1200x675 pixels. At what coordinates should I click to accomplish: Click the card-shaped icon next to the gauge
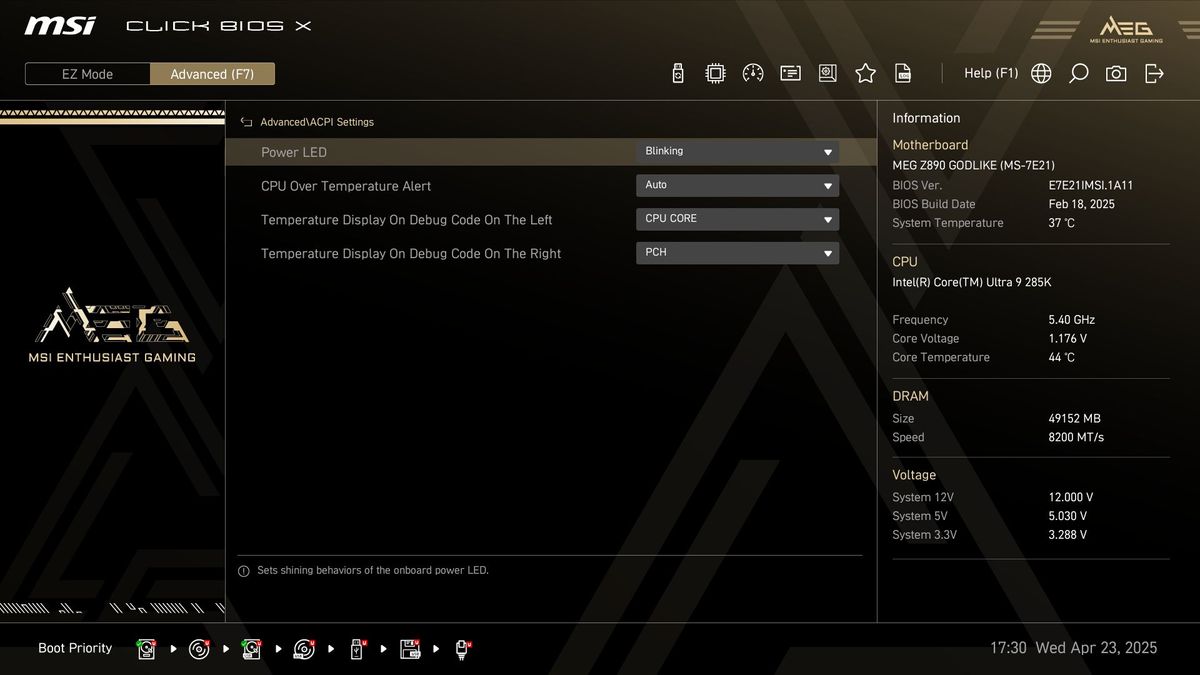tap(791, 73)
